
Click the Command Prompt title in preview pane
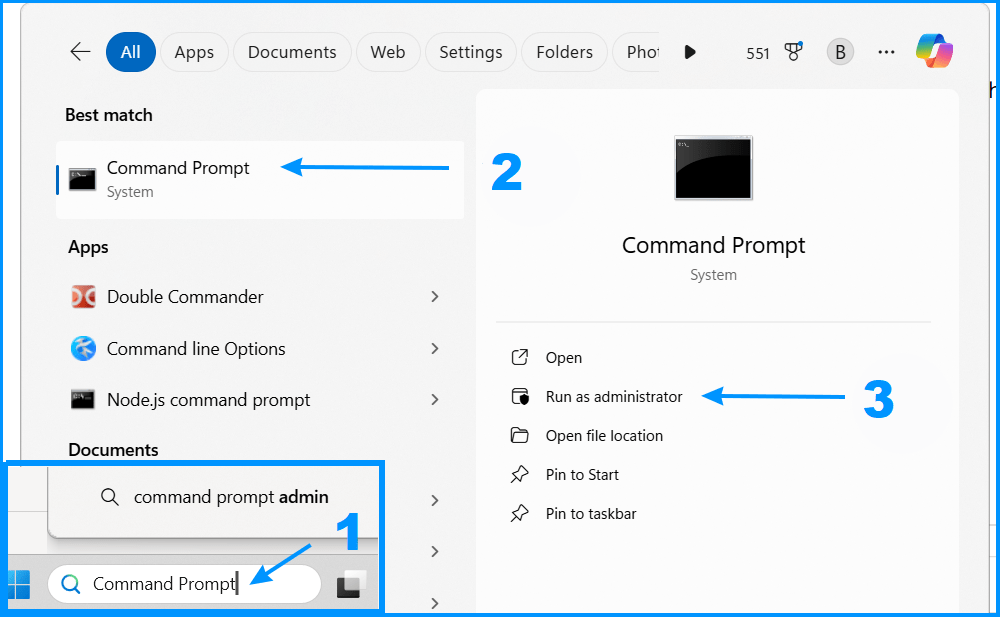[713, 246]
